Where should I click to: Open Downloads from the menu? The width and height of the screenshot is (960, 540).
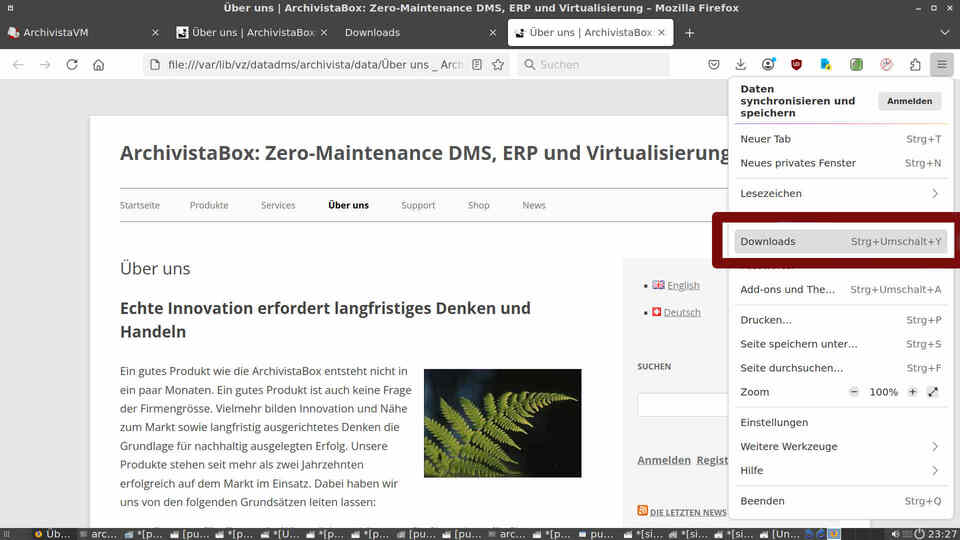pos(840,241)
